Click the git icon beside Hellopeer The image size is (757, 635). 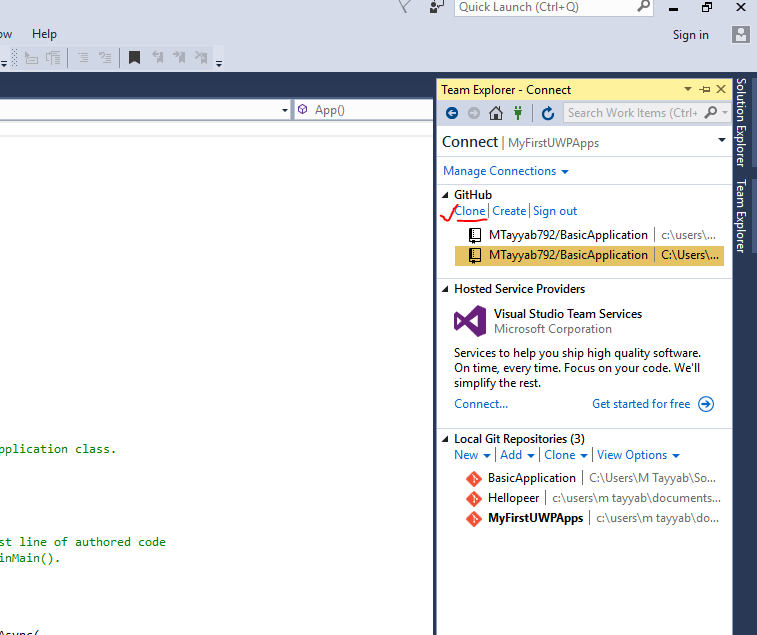point(474,498)
